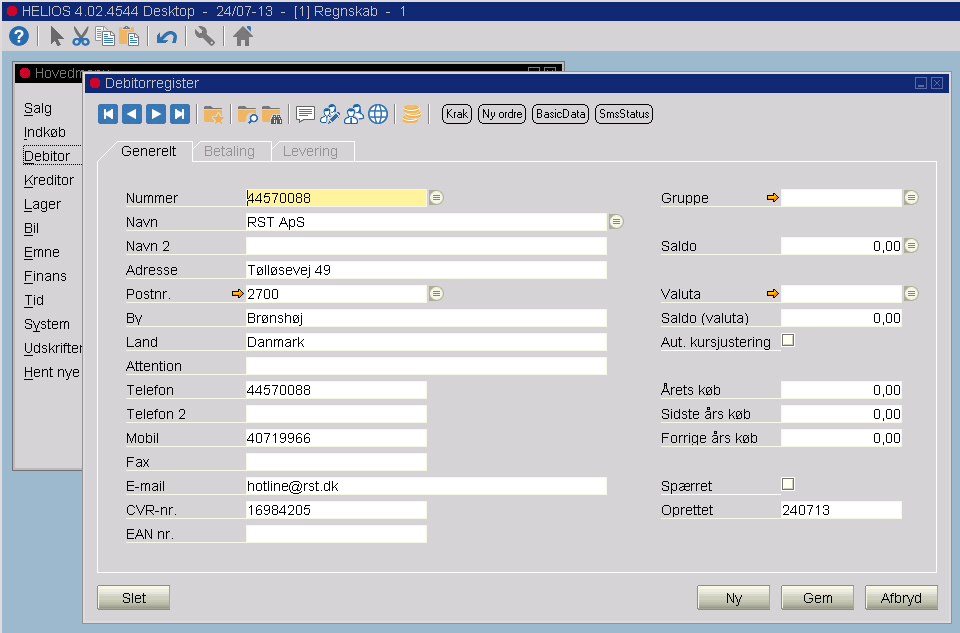Viewport: 960px width, 633px height.
Task: Open Lager in the Hovedmenu
Action: 42,204
